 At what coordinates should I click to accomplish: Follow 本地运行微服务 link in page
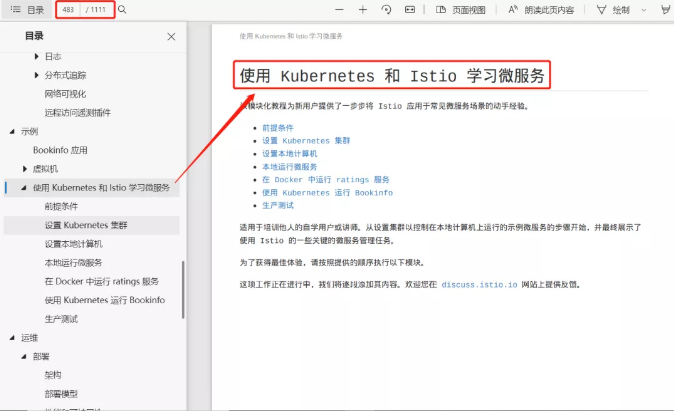click(290, 167)
